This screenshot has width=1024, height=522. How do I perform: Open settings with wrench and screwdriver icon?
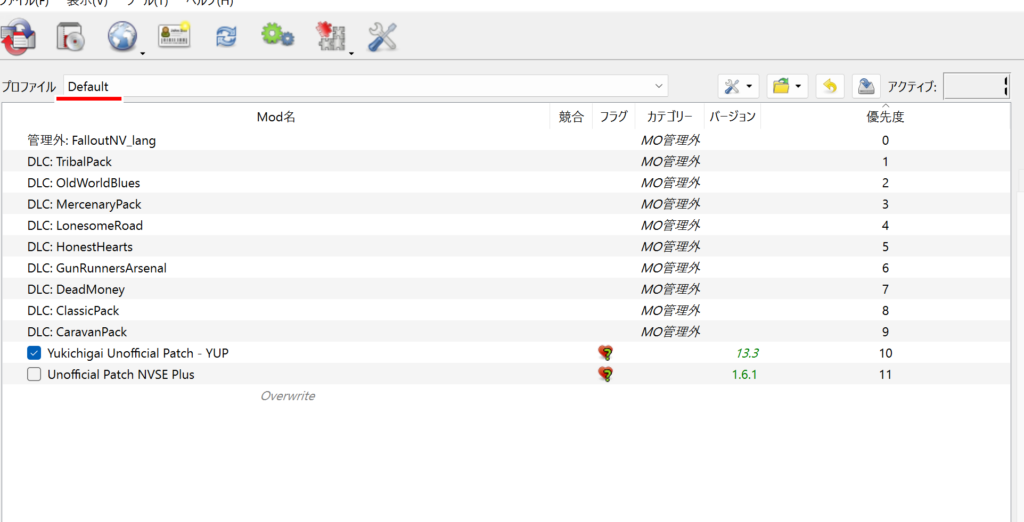coord(382,37)
